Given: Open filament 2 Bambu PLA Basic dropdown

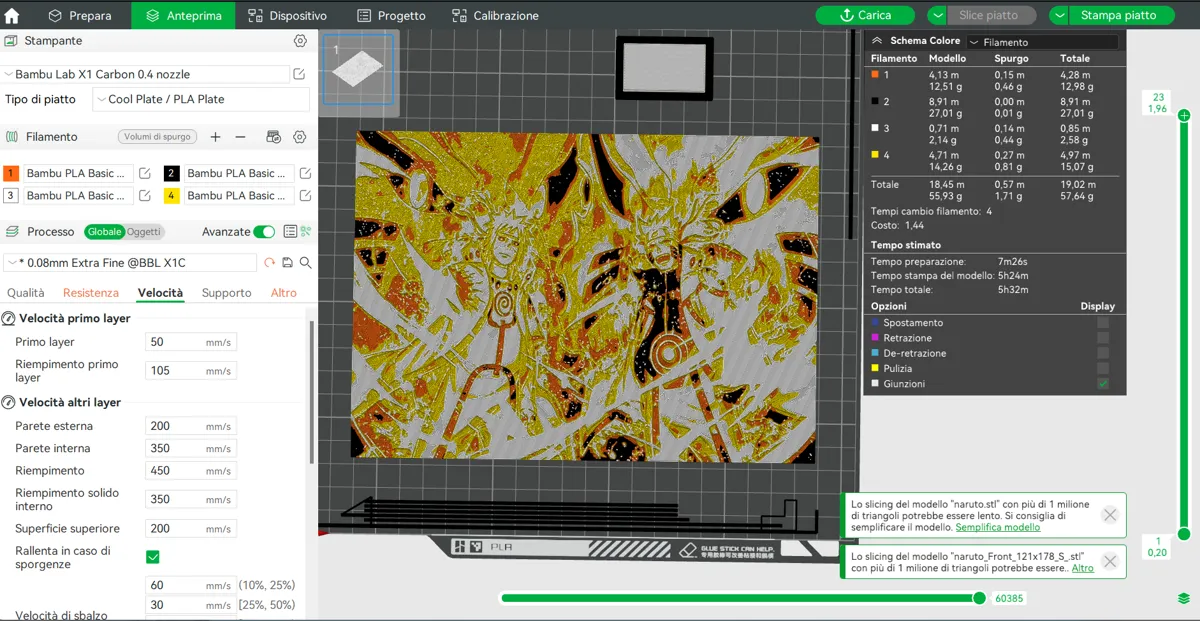Looking at the screenshot, I should click(x=238, y=173).
